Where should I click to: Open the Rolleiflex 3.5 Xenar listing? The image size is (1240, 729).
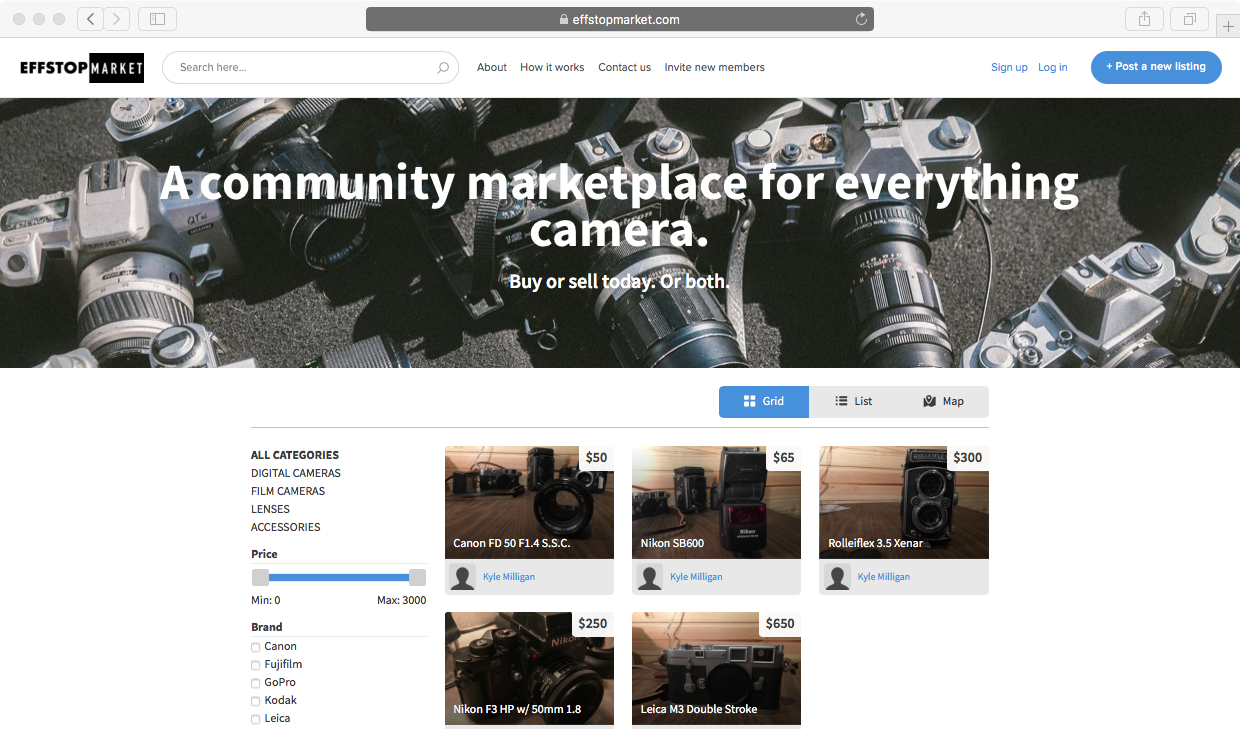(x=904, y=502)
